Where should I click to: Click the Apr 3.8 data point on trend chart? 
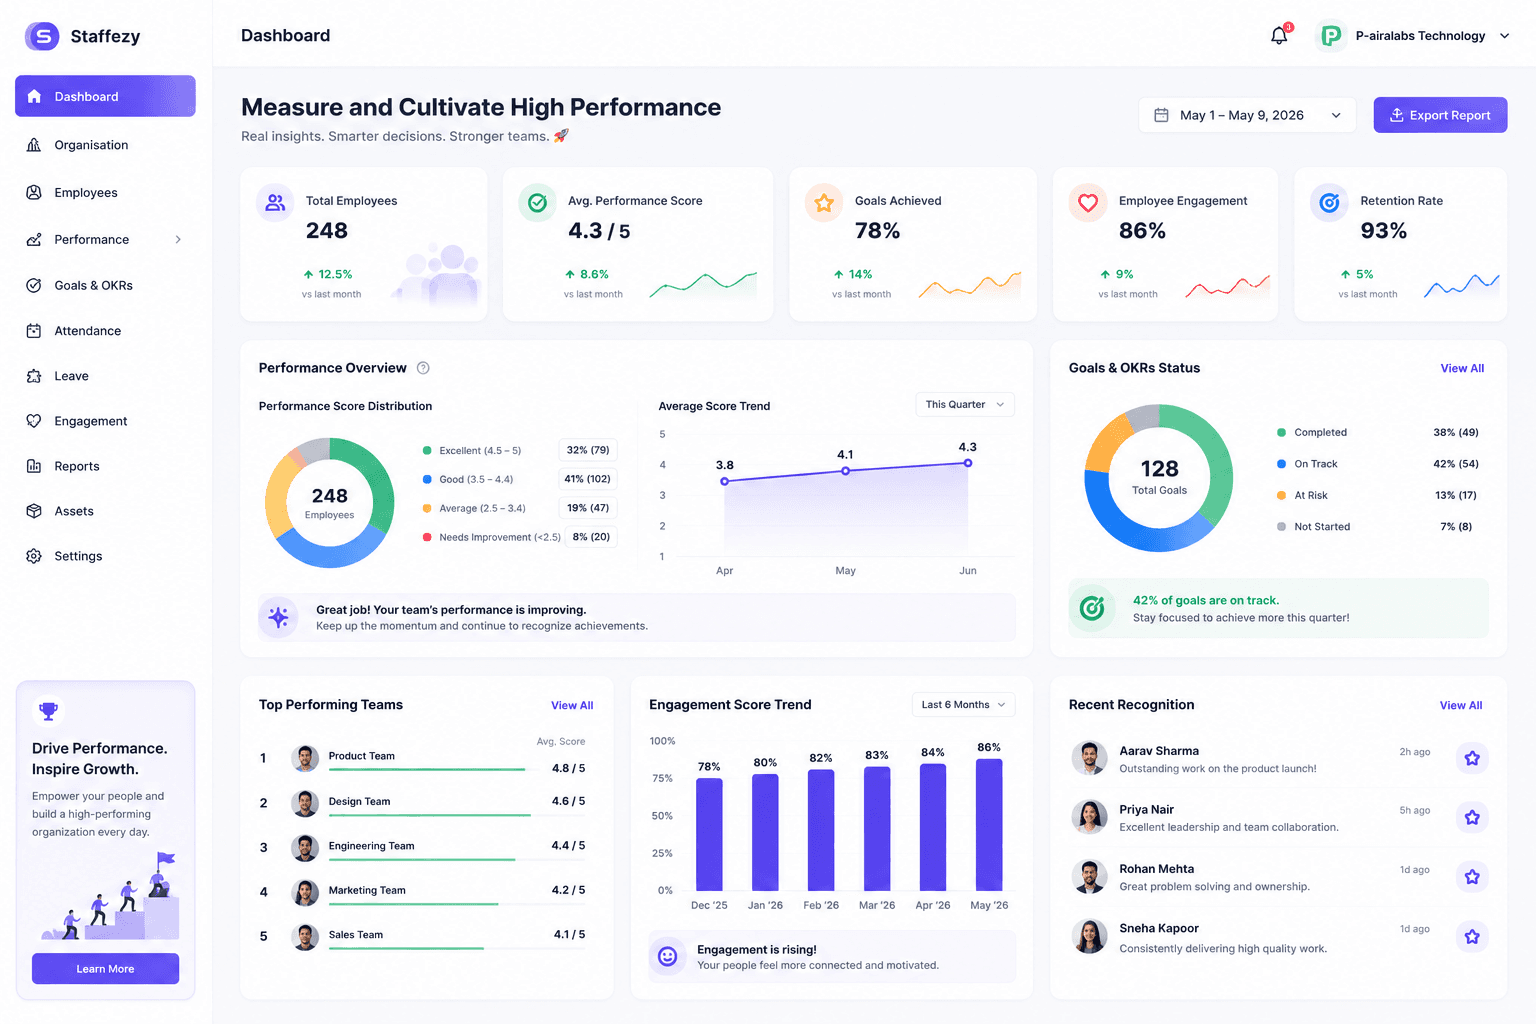(725, 481)
